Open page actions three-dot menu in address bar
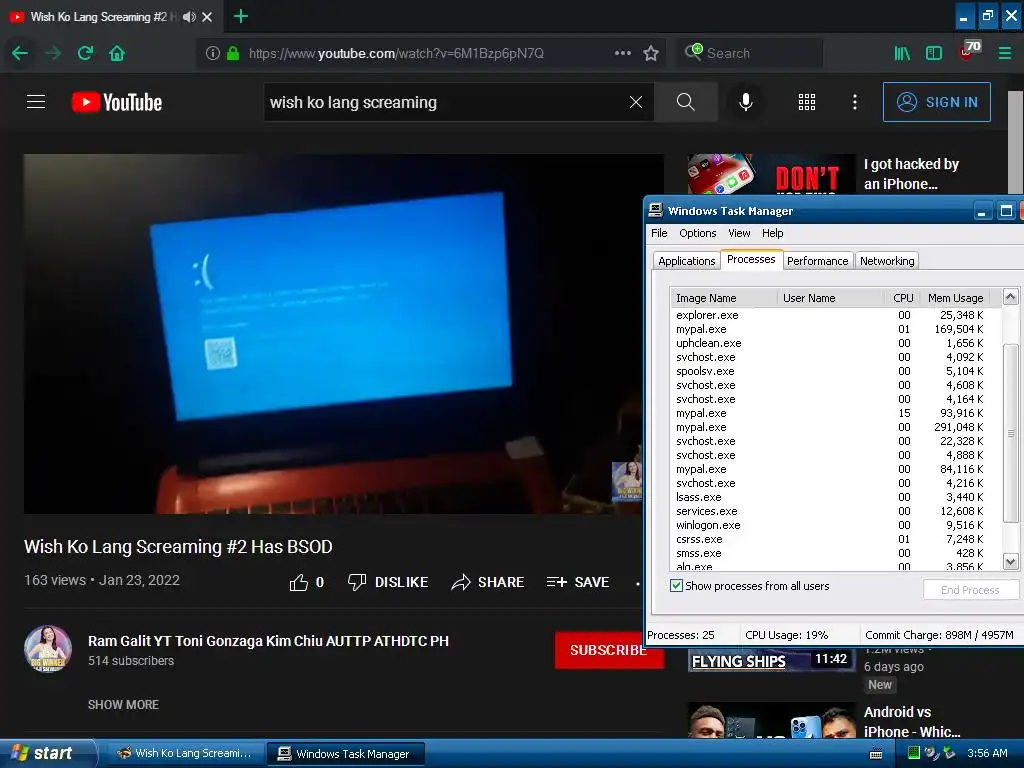1024x768 pixels. pyautogui.click(x=622, y=53)
